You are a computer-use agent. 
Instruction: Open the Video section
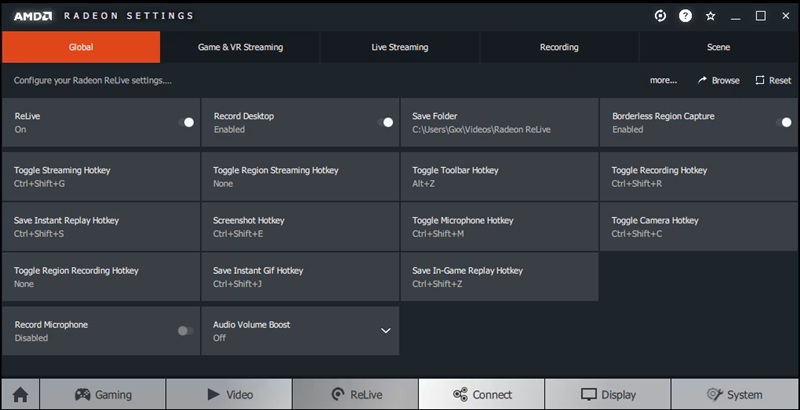(229, 394)
